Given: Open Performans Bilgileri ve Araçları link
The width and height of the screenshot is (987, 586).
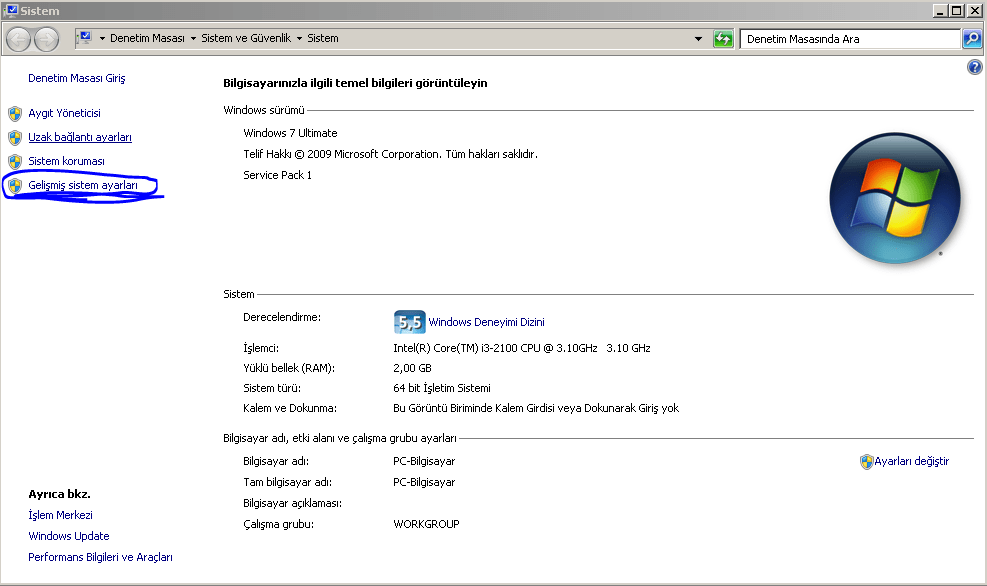Looking at the screenshot, I should (100, 557).
